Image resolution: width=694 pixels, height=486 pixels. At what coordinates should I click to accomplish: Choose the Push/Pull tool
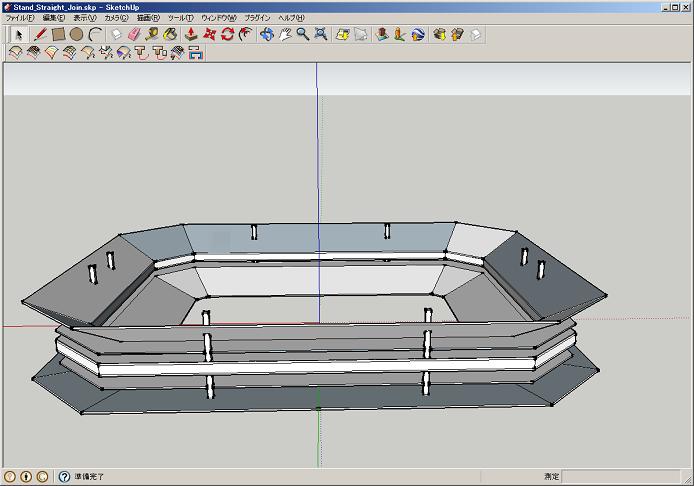coord(191,34)
